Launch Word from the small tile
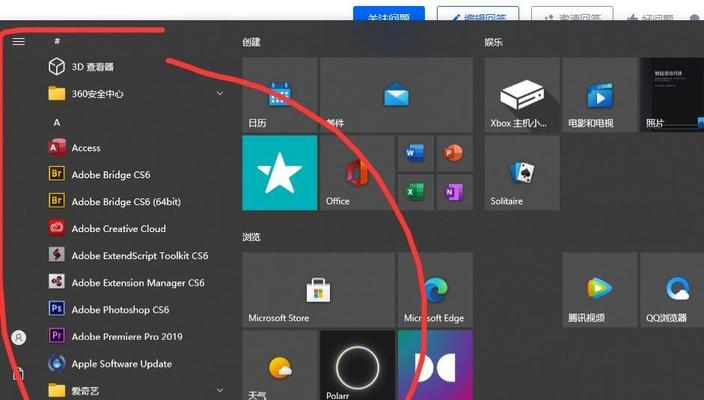Viewport: 704px width, 400px height. [416, 153]
